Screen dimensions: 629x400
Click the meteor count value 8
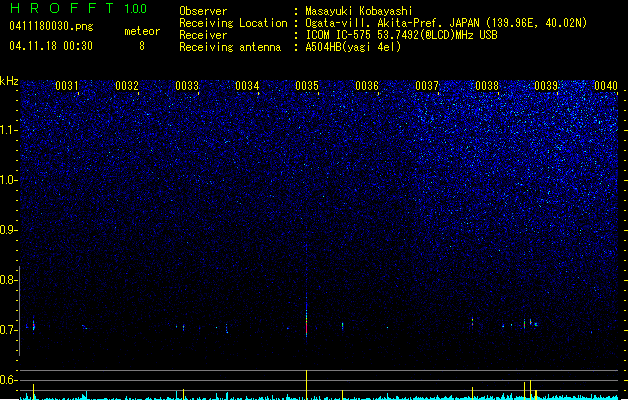[x=142, y=46]
